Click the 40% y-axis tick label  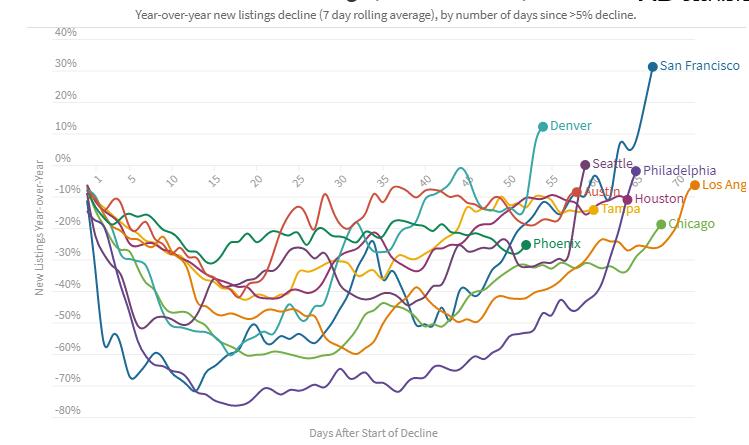click(65, 33)
